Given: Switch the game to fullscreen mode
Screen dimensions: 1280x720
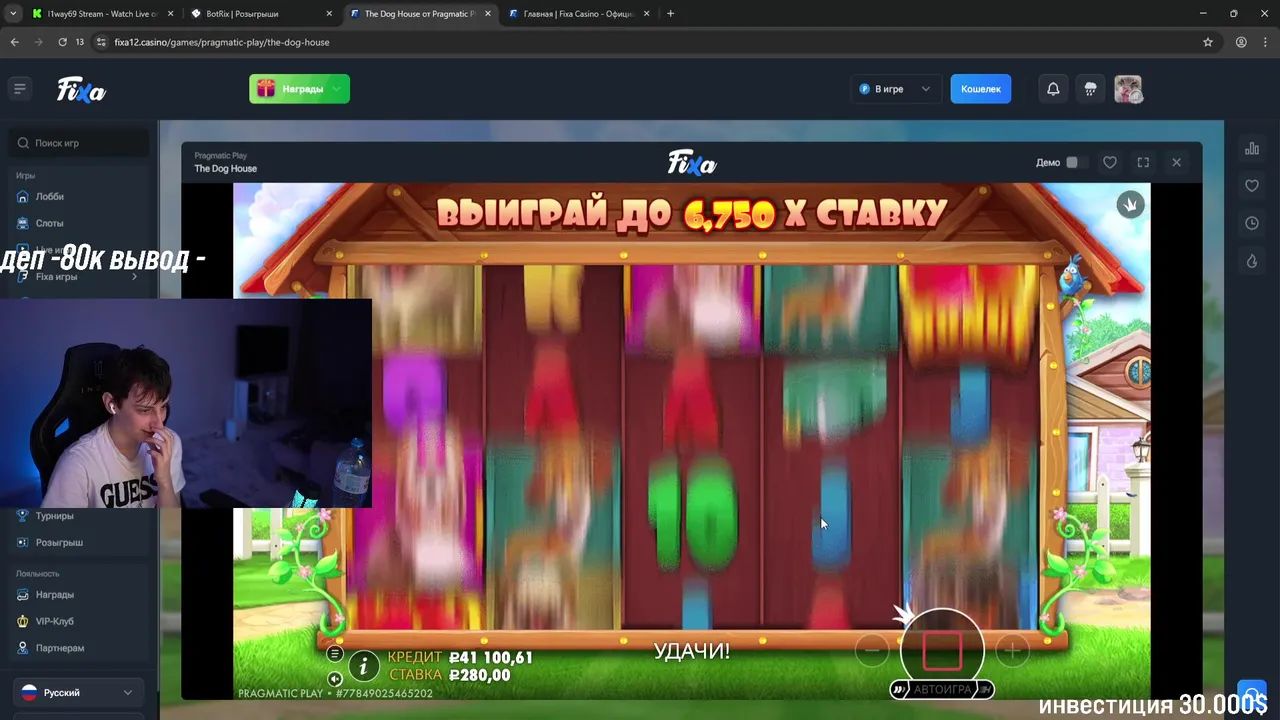Looking at the screenshot, I should click(x=1143, y=162).
